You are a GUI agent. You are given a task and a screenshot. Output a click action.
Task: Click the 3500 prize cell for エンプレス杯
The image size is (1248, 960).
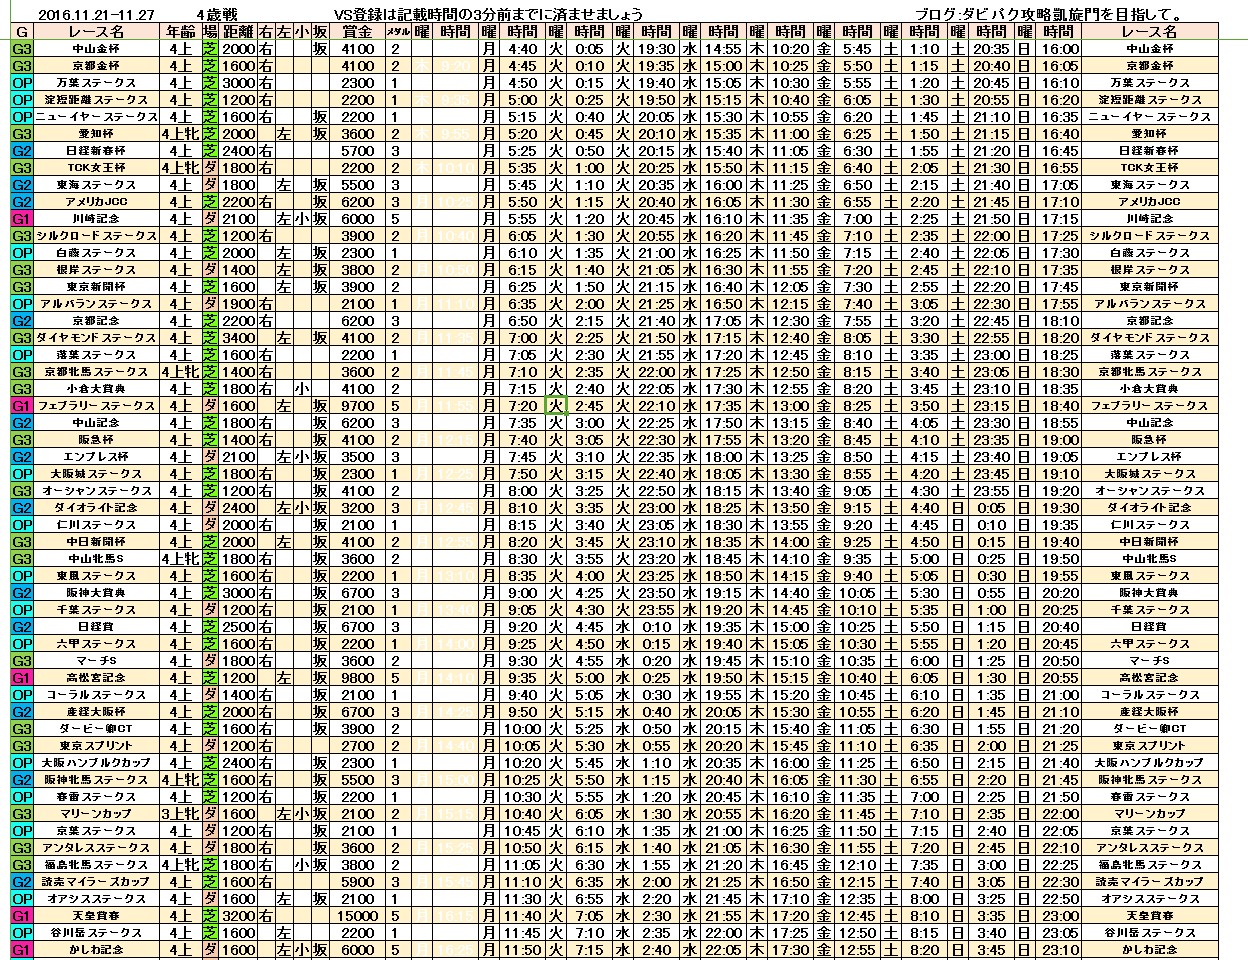357,457
